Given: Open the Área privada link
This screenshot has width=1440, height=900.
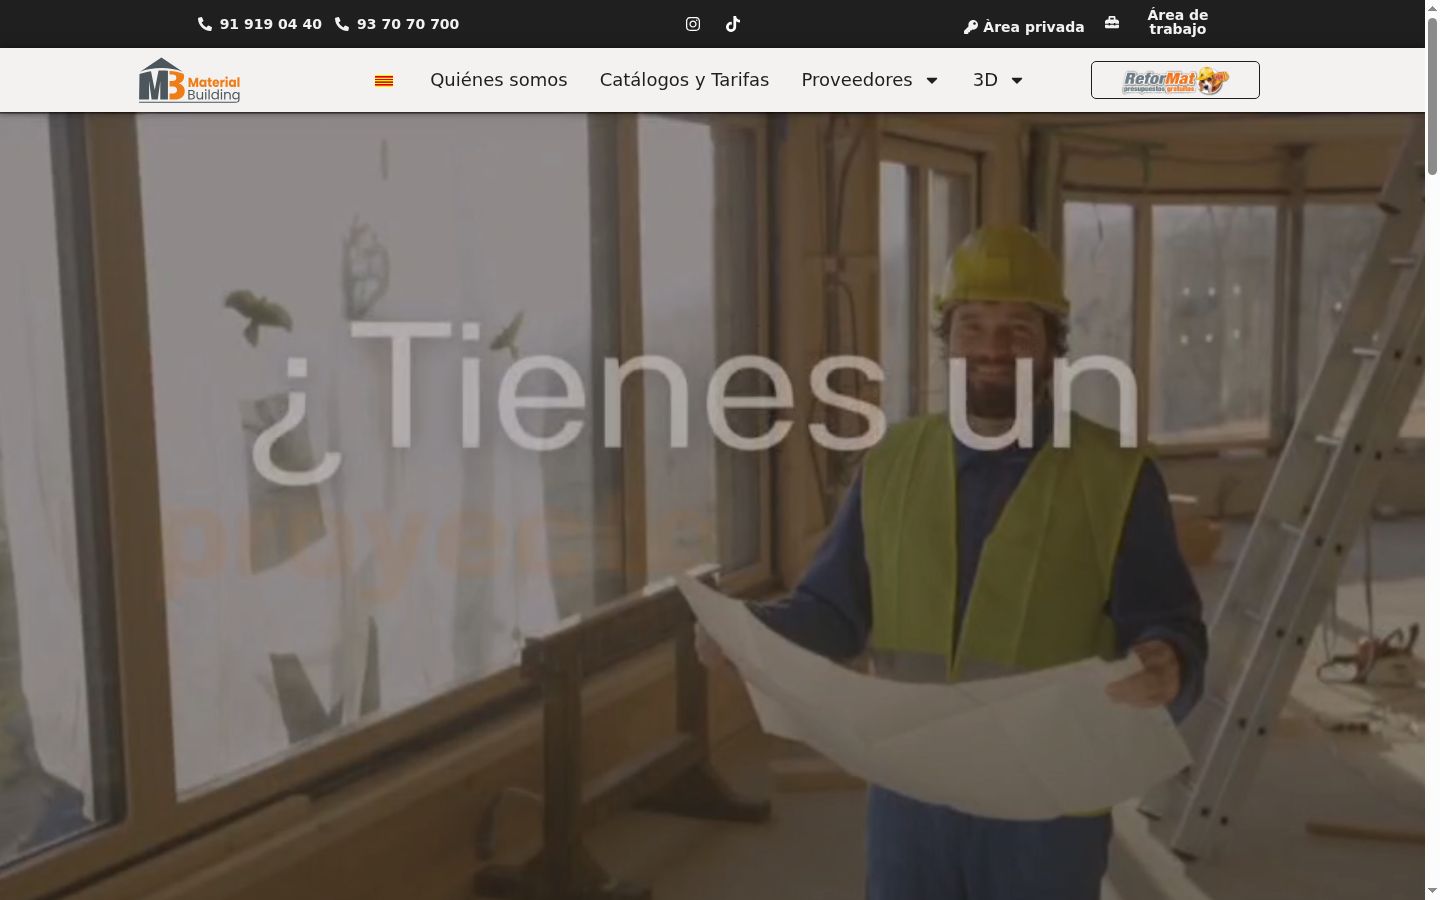Looking at the screenshot, I should 1033,27.
